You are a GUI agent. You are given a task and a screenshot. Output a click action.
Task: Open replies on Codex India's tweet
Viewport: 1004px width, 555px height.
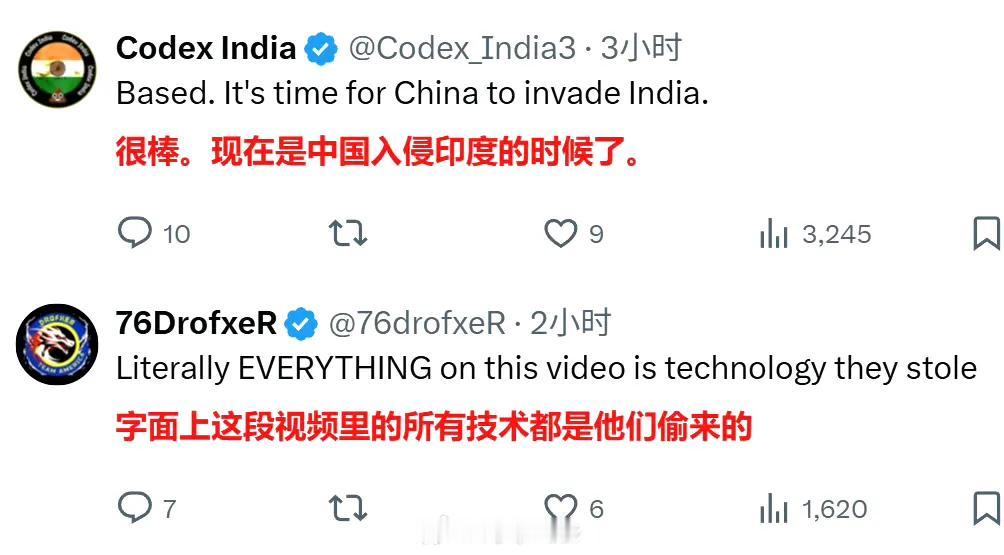pos(154,233)
